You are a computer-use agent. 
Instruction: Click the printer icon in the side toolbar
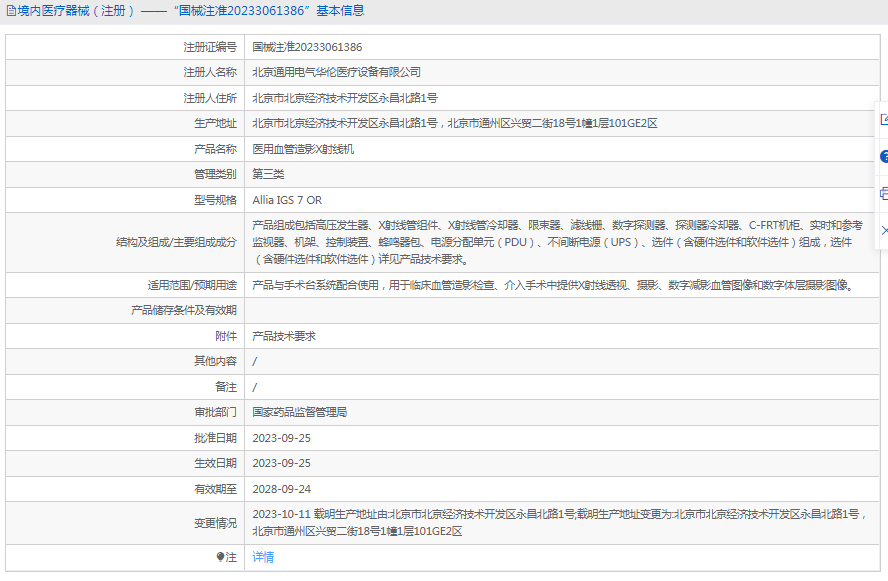[884, 194]
